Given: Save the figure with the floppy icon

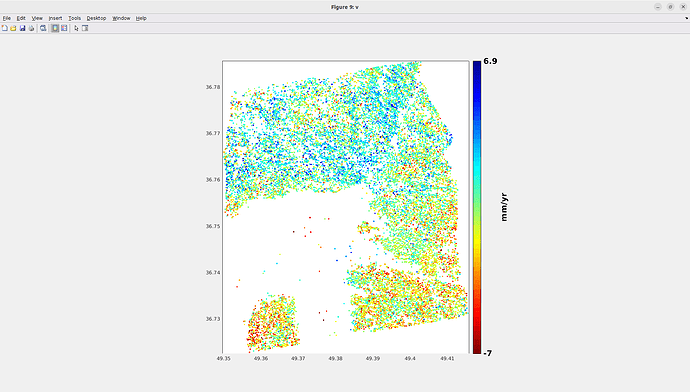Looking at the screenshot, I should pos(22,28).
